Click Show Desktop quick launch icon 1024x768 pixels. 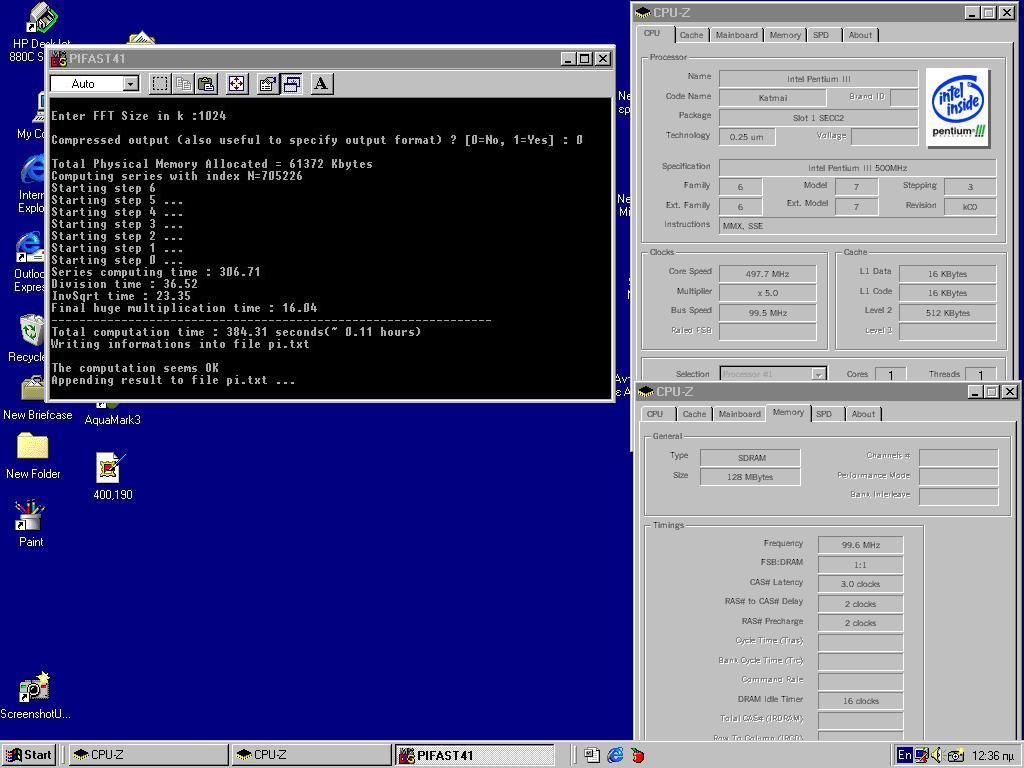(591, 755)
